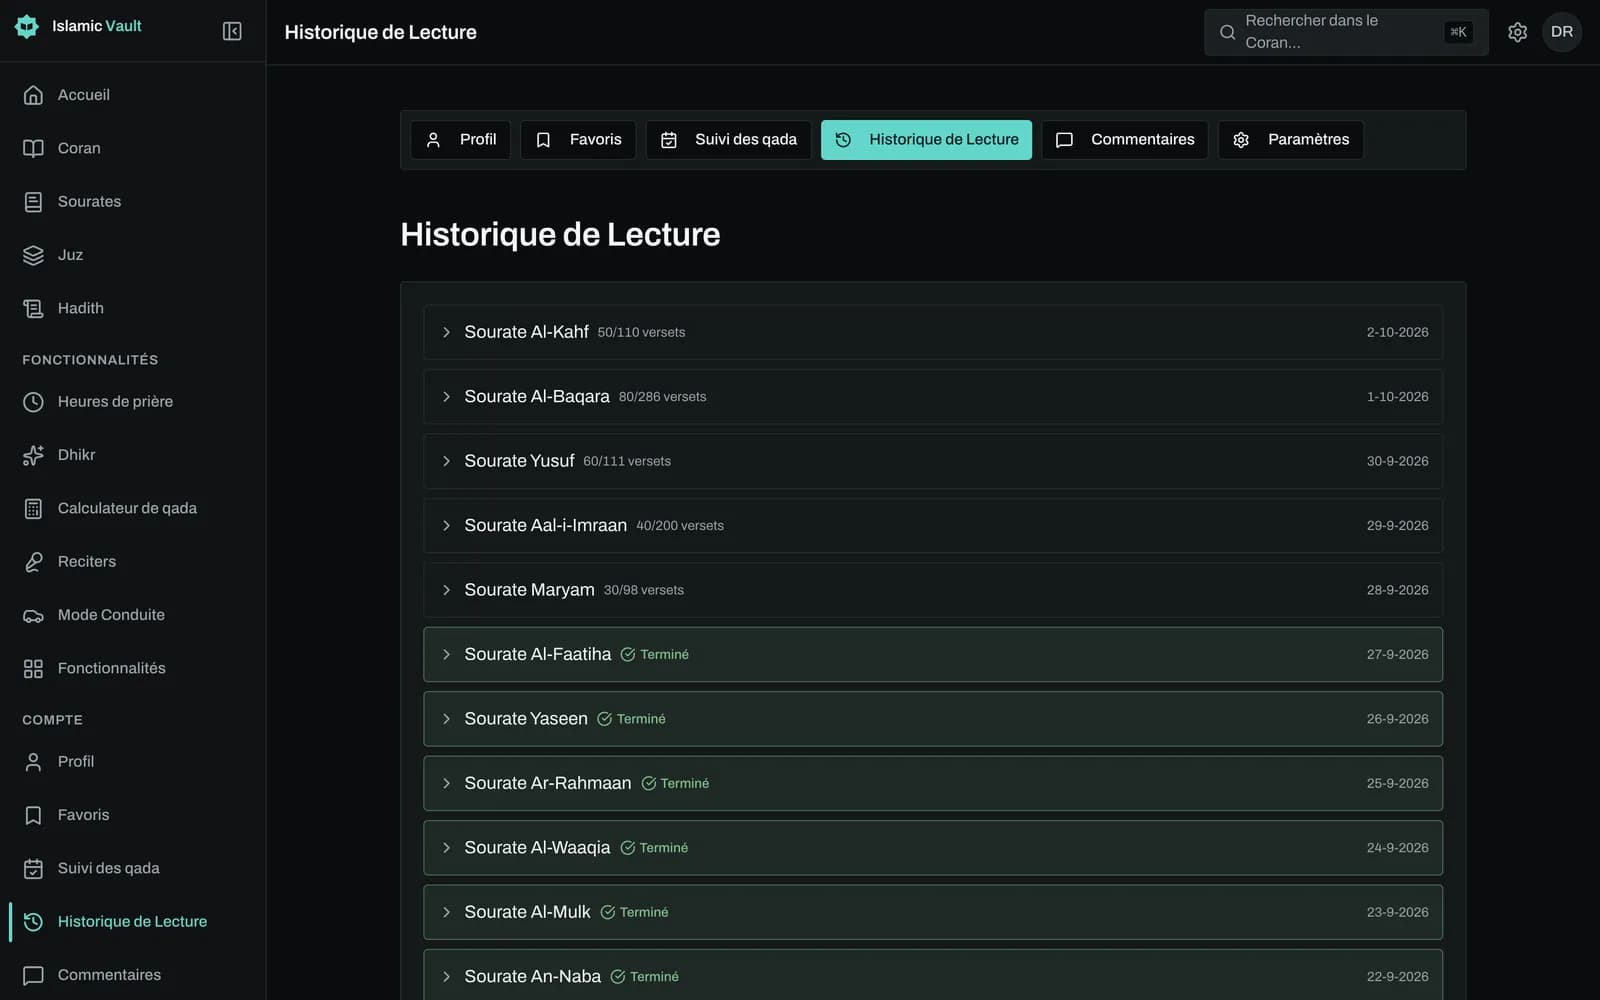Open the Suivi des qada tab

(x=728, y=140)
